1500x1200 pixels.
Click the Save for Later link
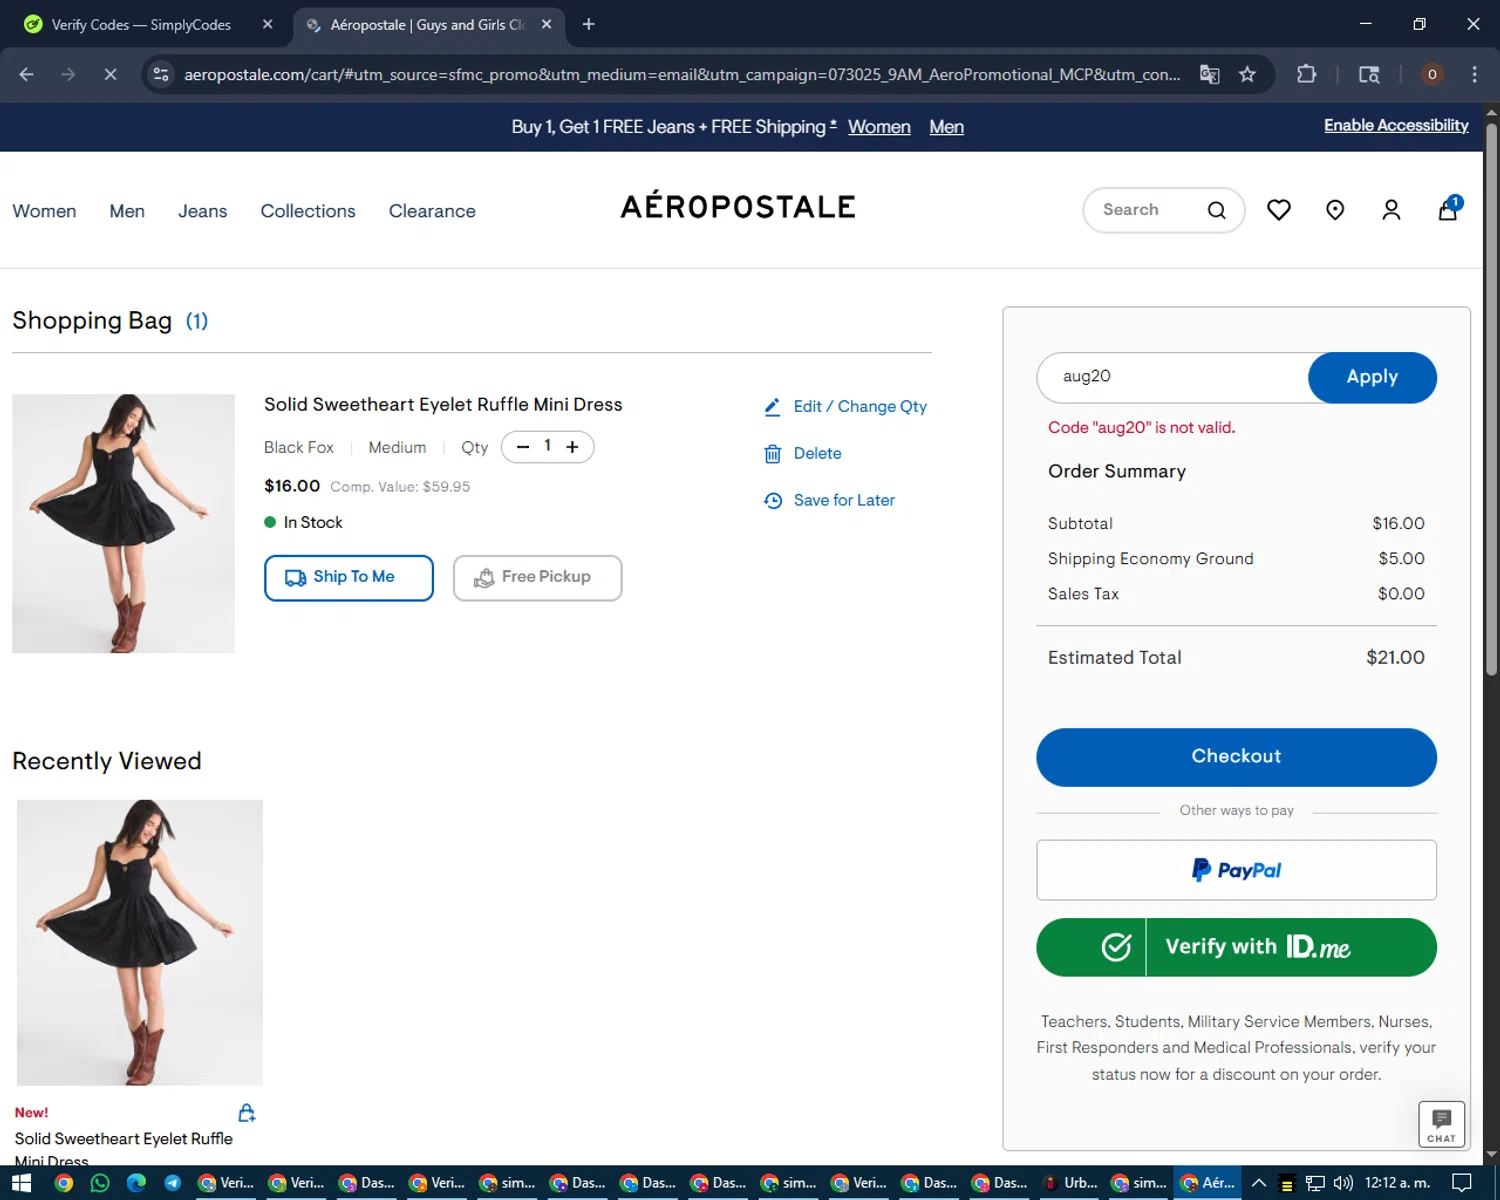844,500
